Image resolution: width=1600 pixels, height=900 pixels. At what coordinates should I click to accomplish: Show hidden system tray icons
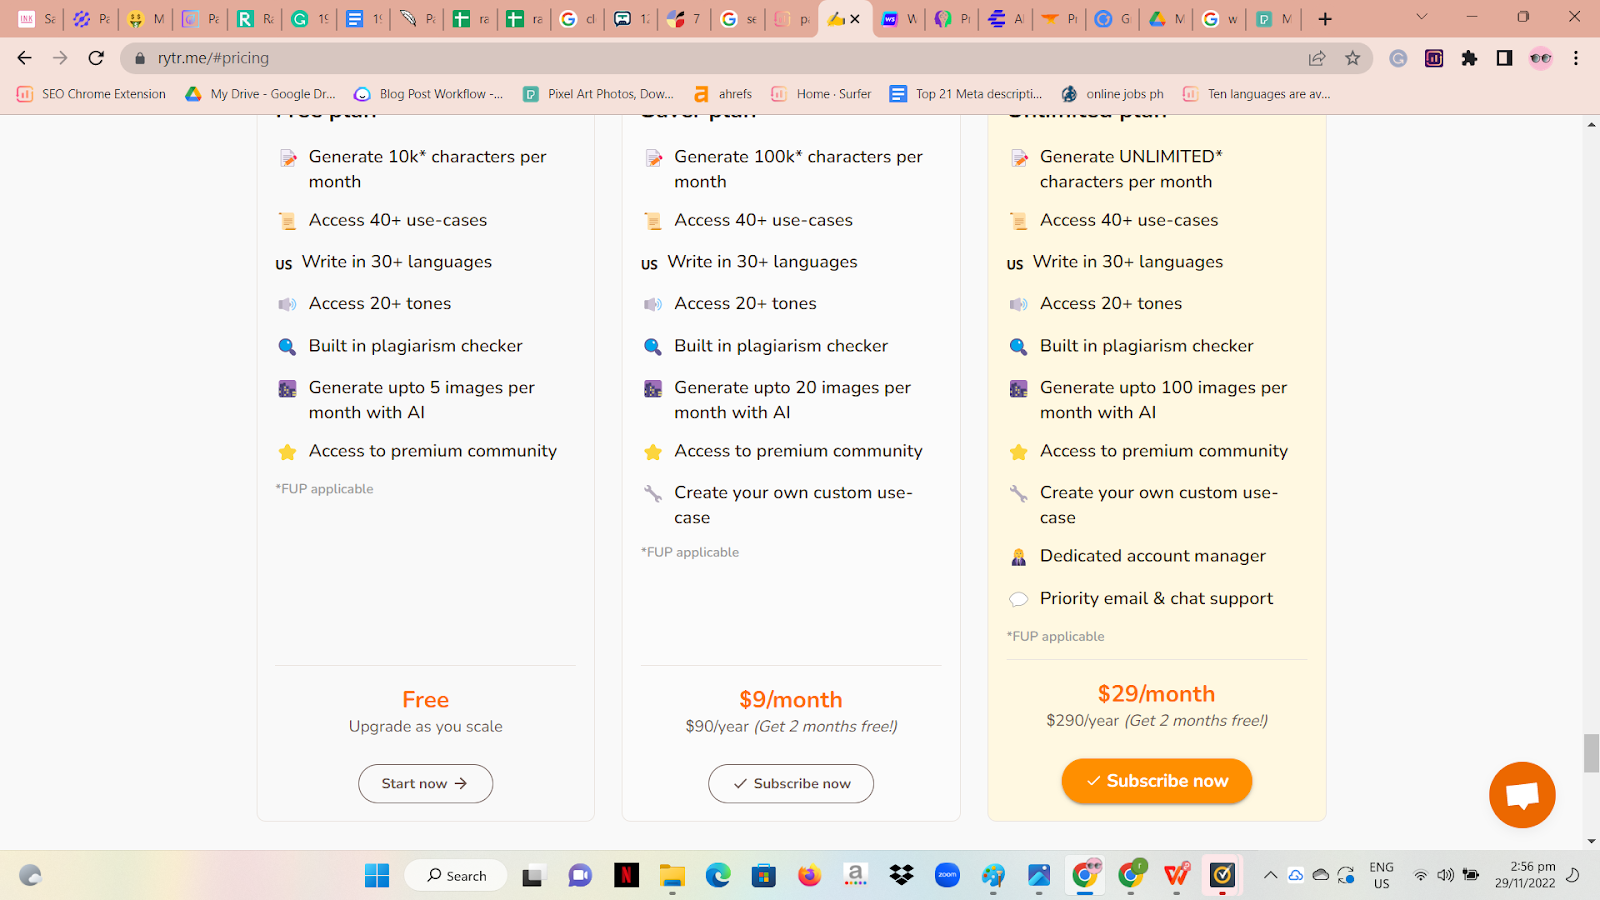tap(1270, 876)
